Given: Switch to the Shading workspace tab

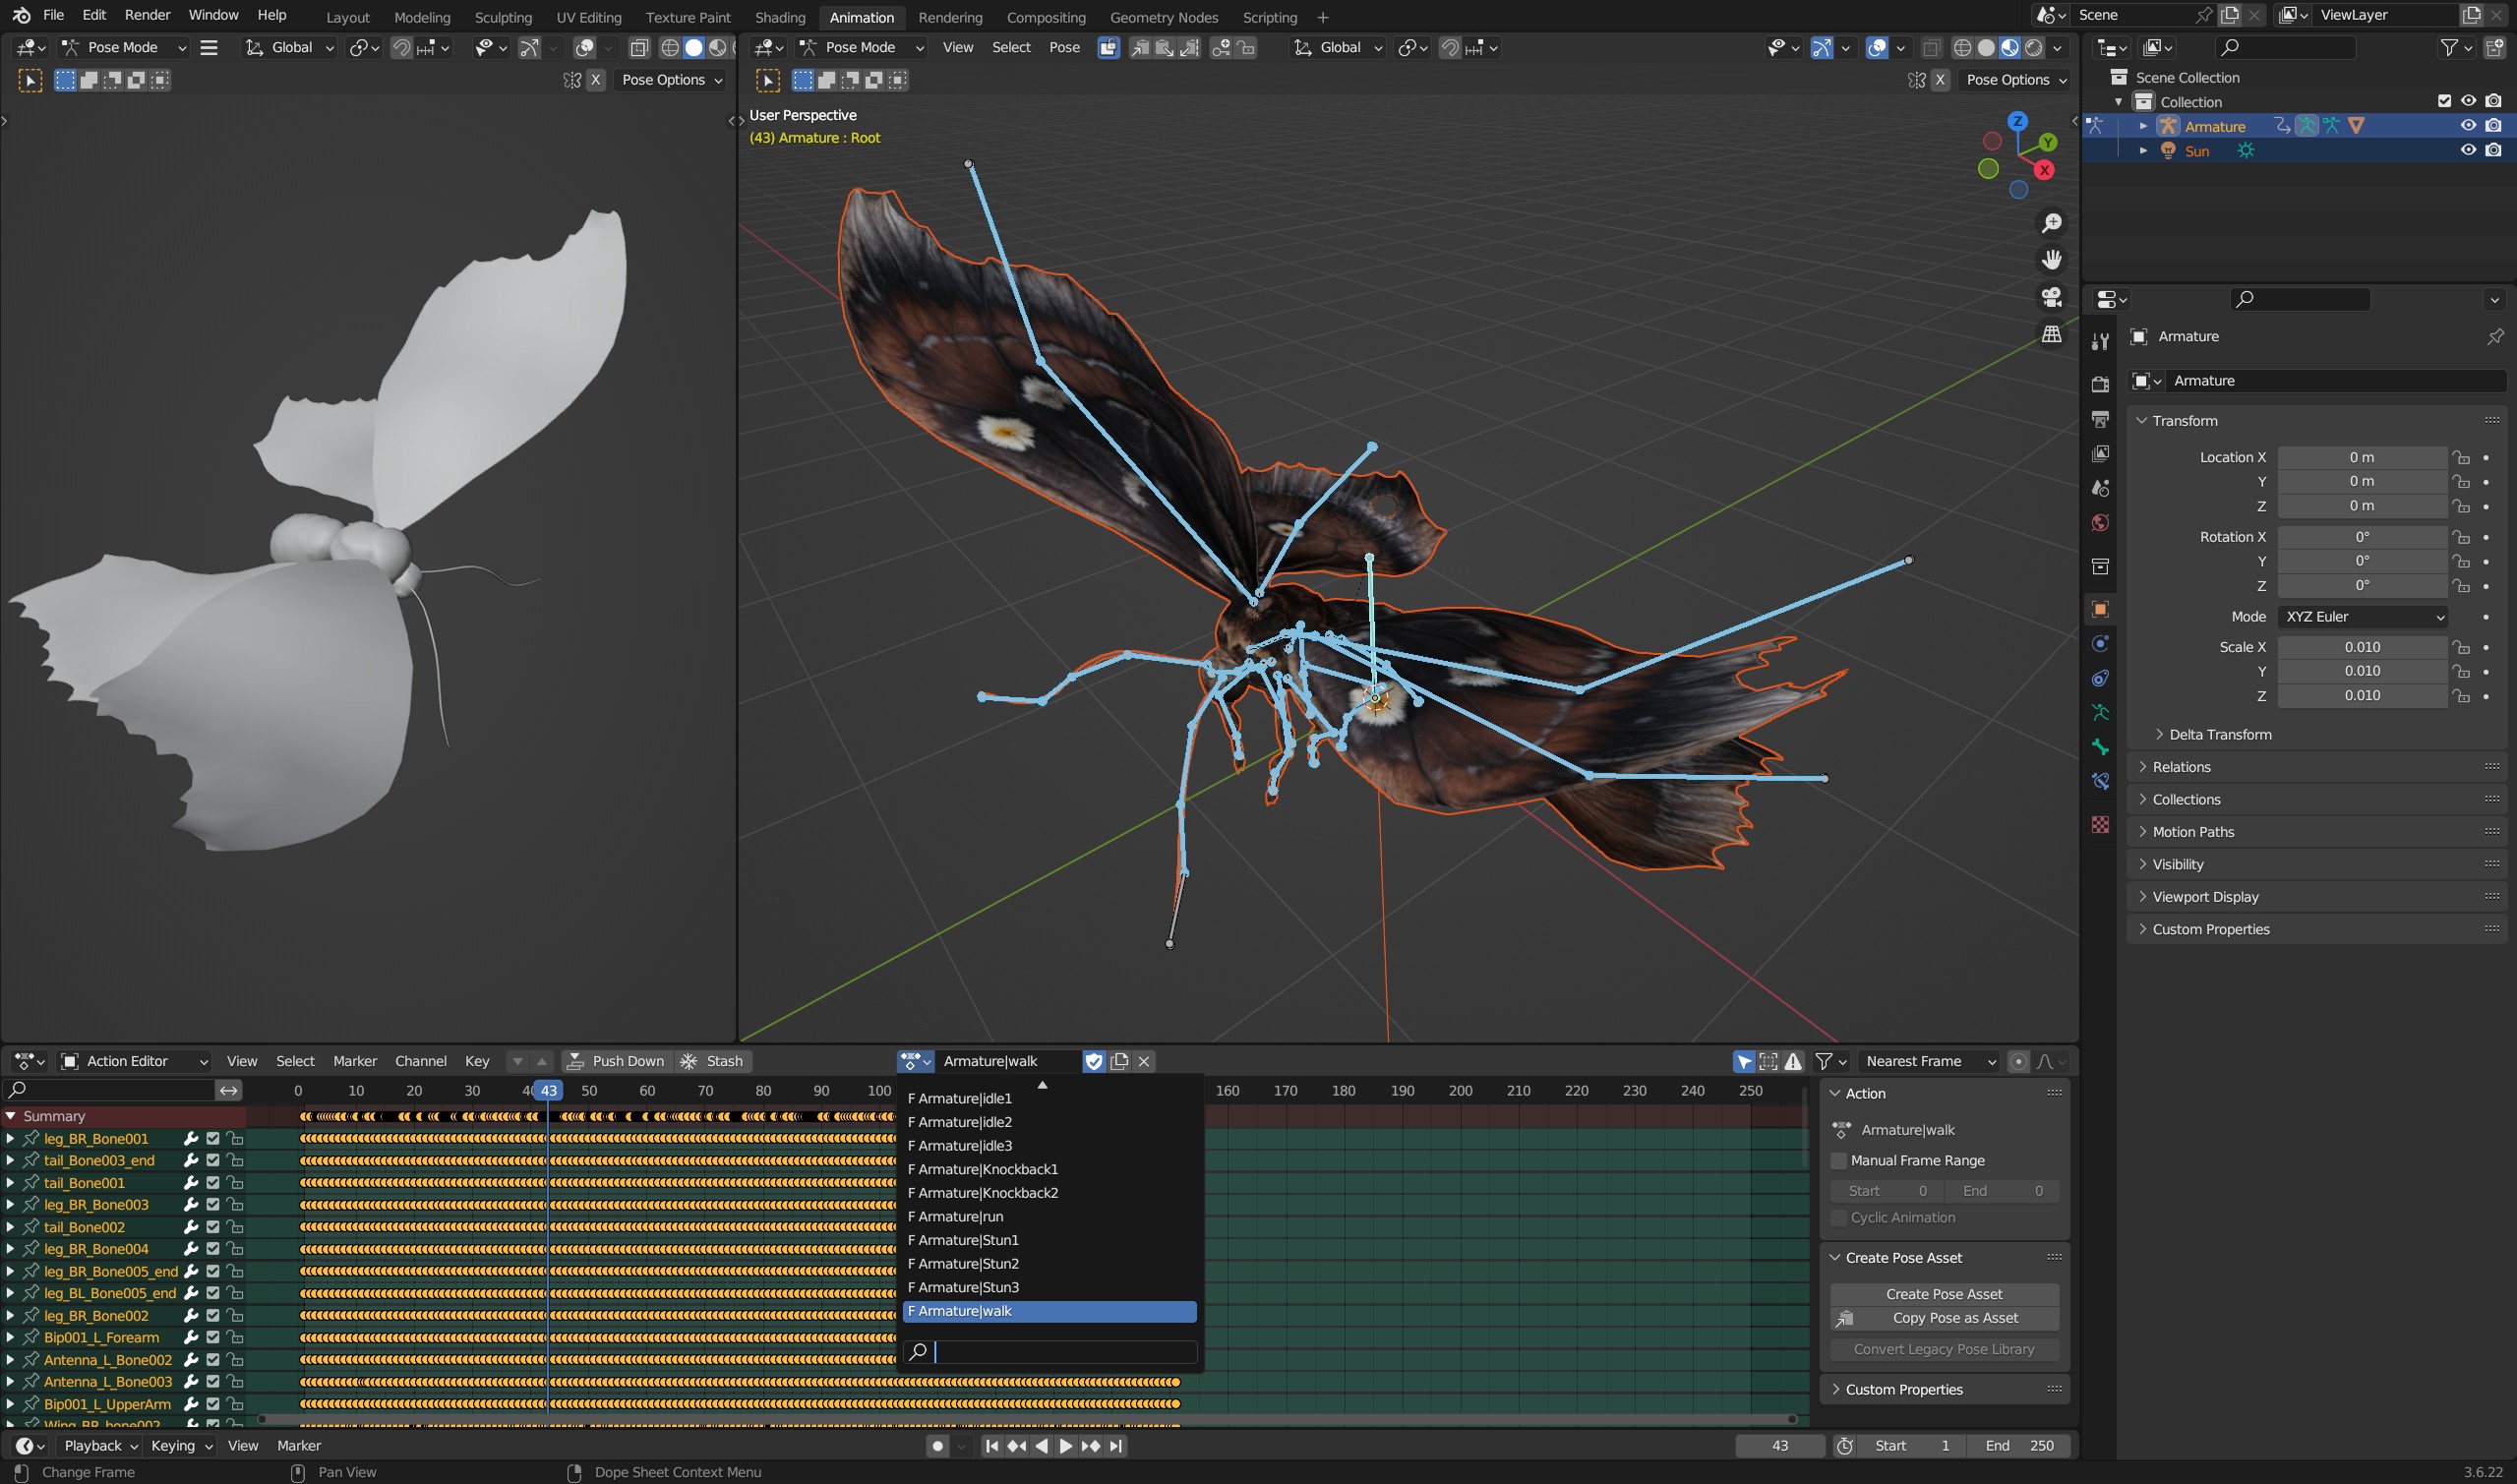Looking at the screenshot, I should [x=780, y=16].
